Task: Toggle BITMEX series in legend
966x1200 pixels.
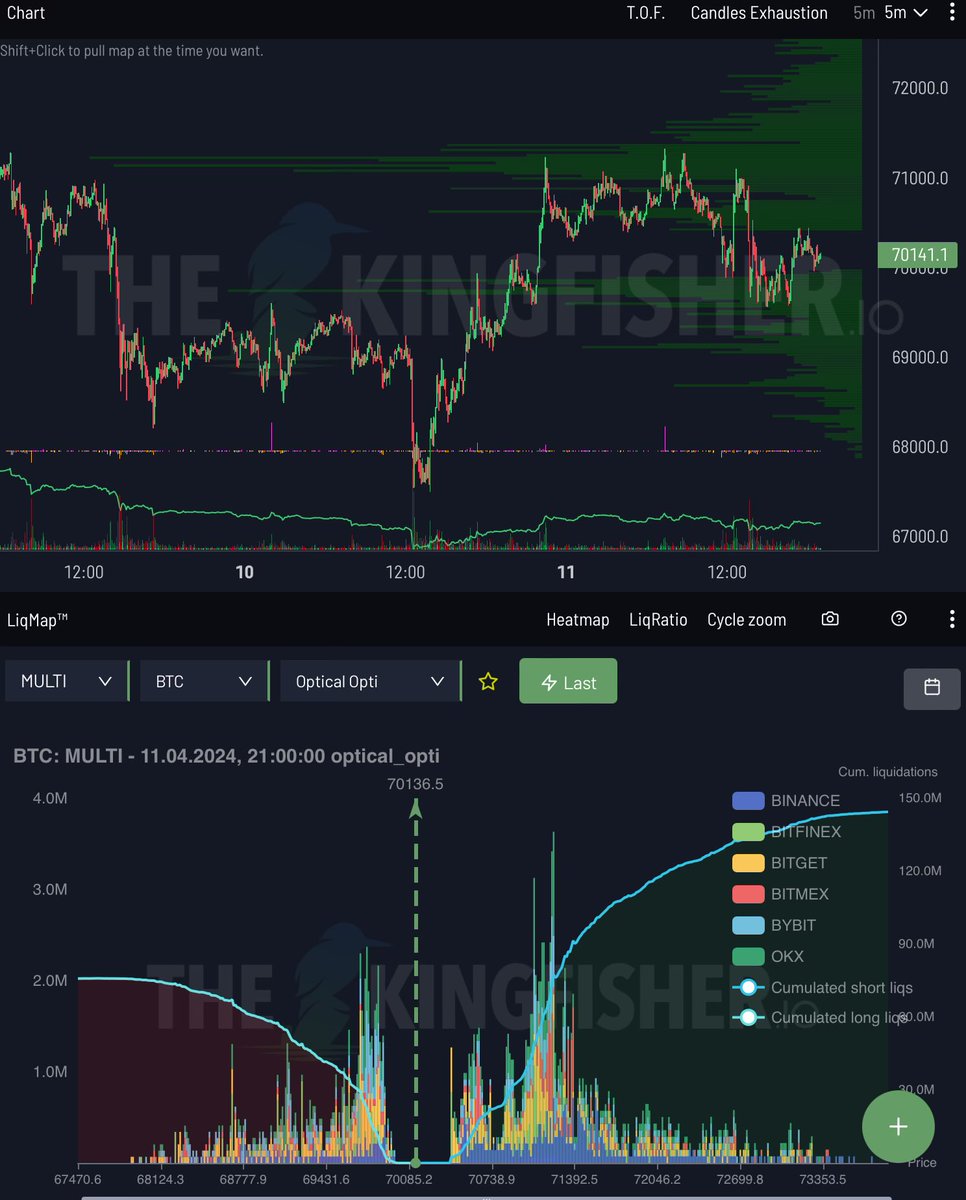Action: tap(780, 894)
